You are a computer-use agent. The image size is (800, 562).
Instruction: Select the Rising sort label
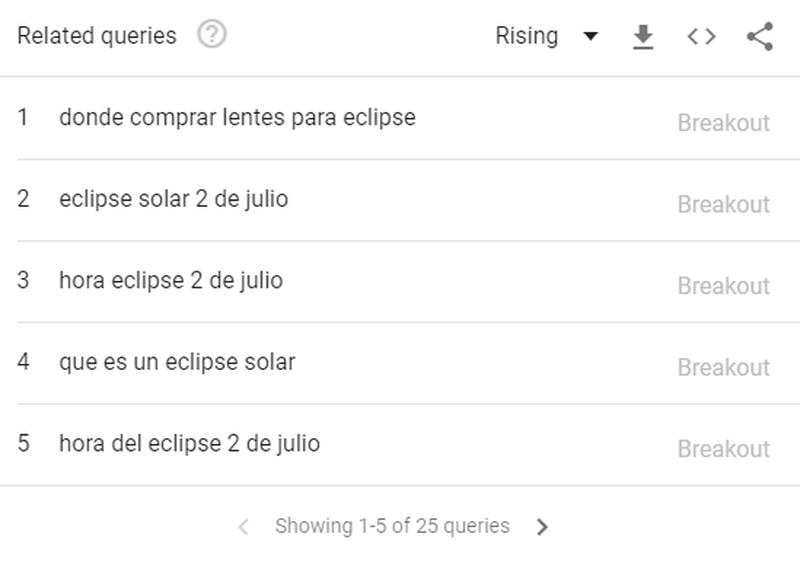click(527, 36)
